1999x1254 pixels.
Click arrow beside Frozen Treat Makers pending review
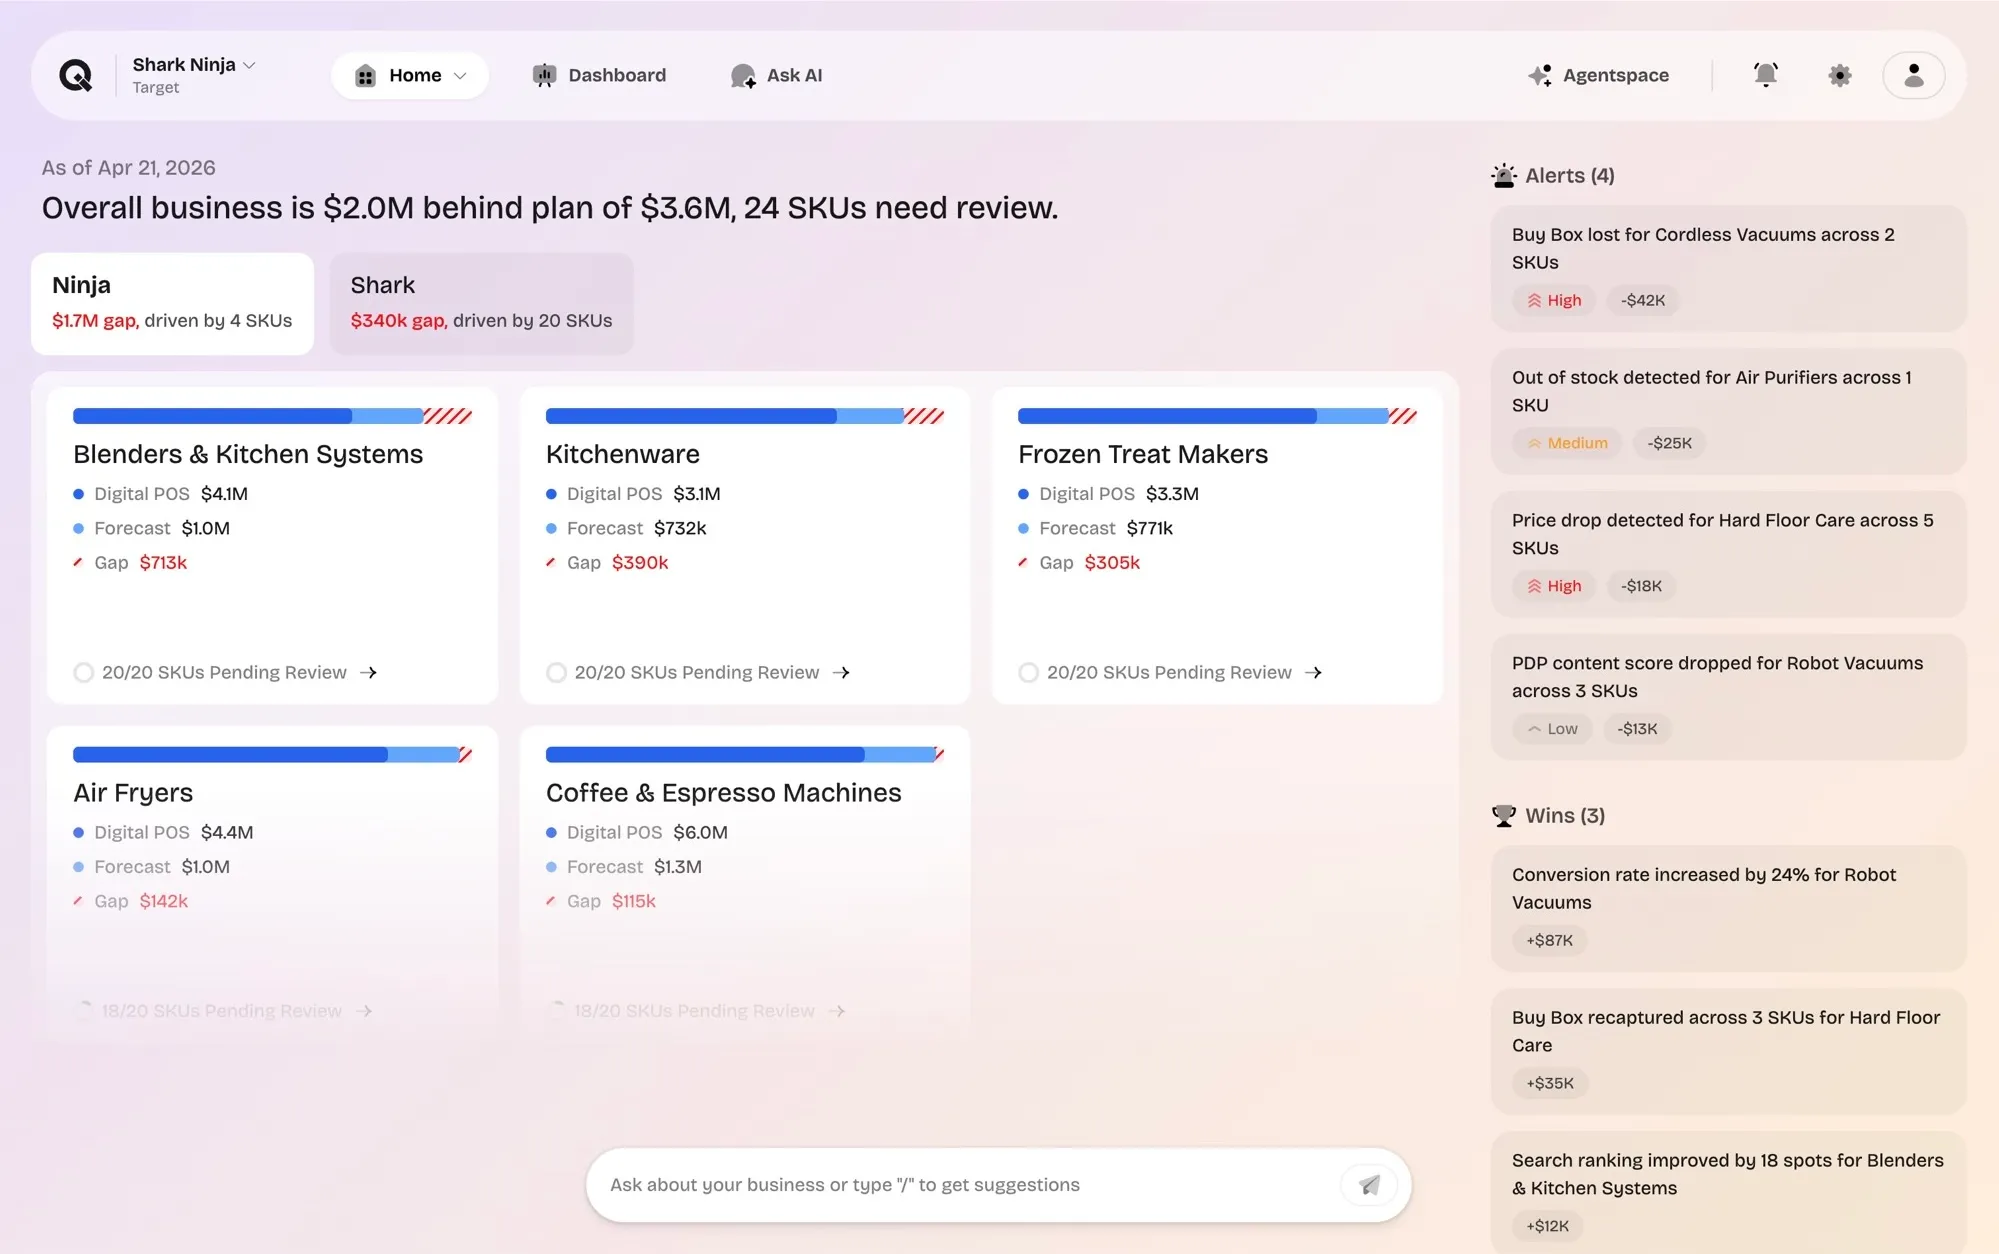point(1313,673)
